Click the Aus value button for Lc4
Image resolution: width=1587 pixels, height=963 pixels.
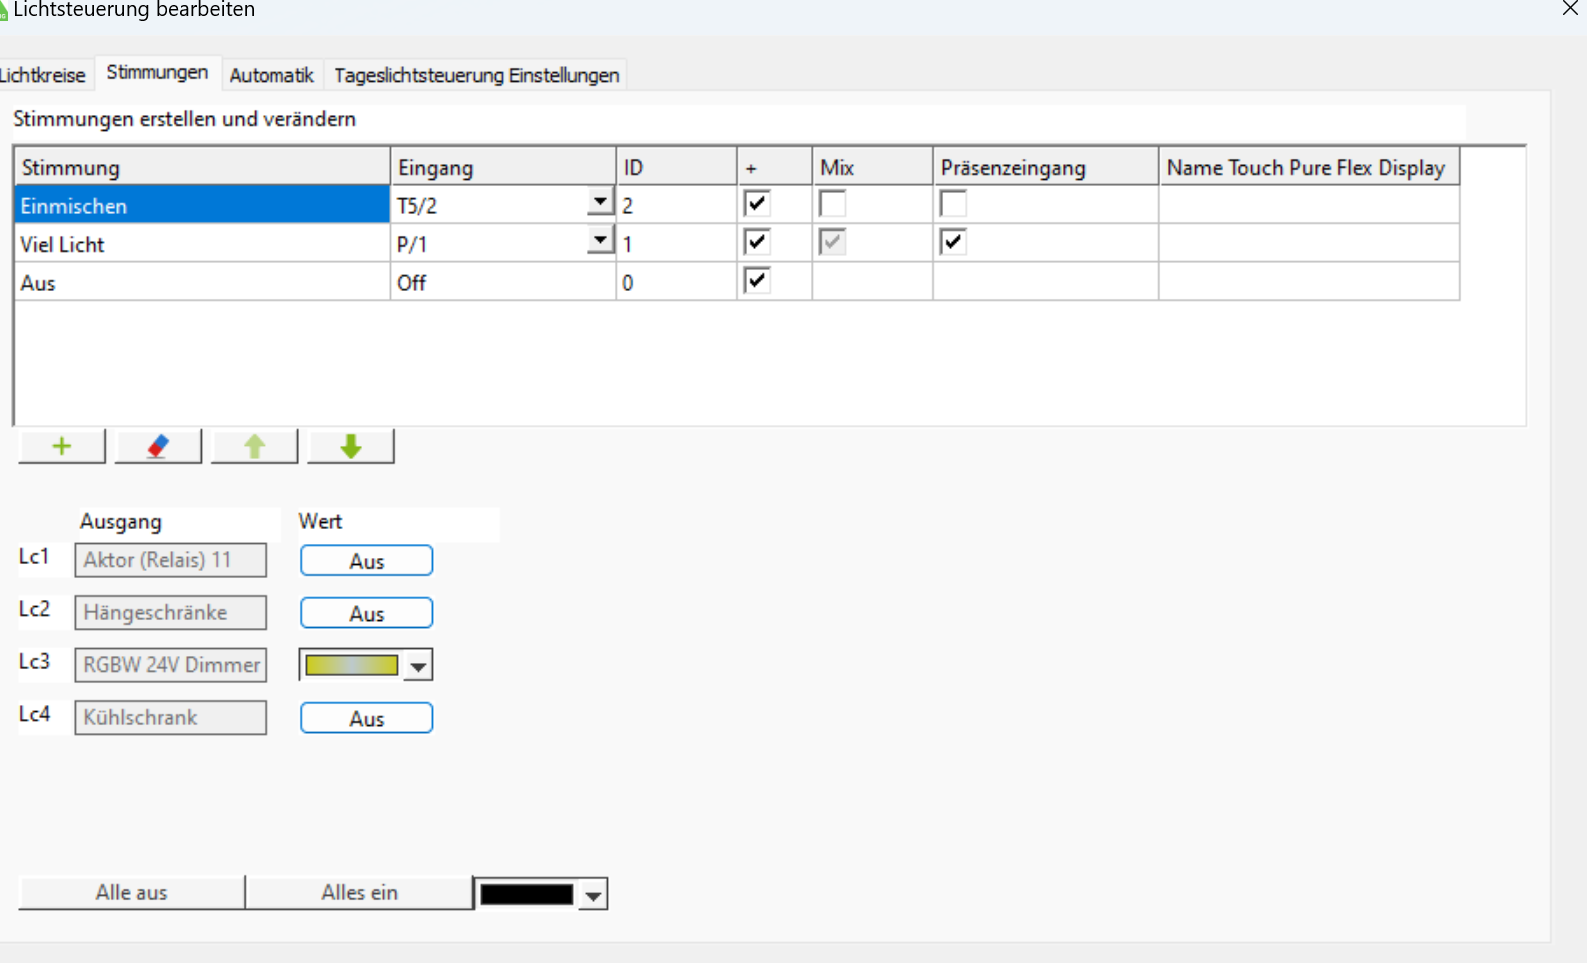coord(367,718)
